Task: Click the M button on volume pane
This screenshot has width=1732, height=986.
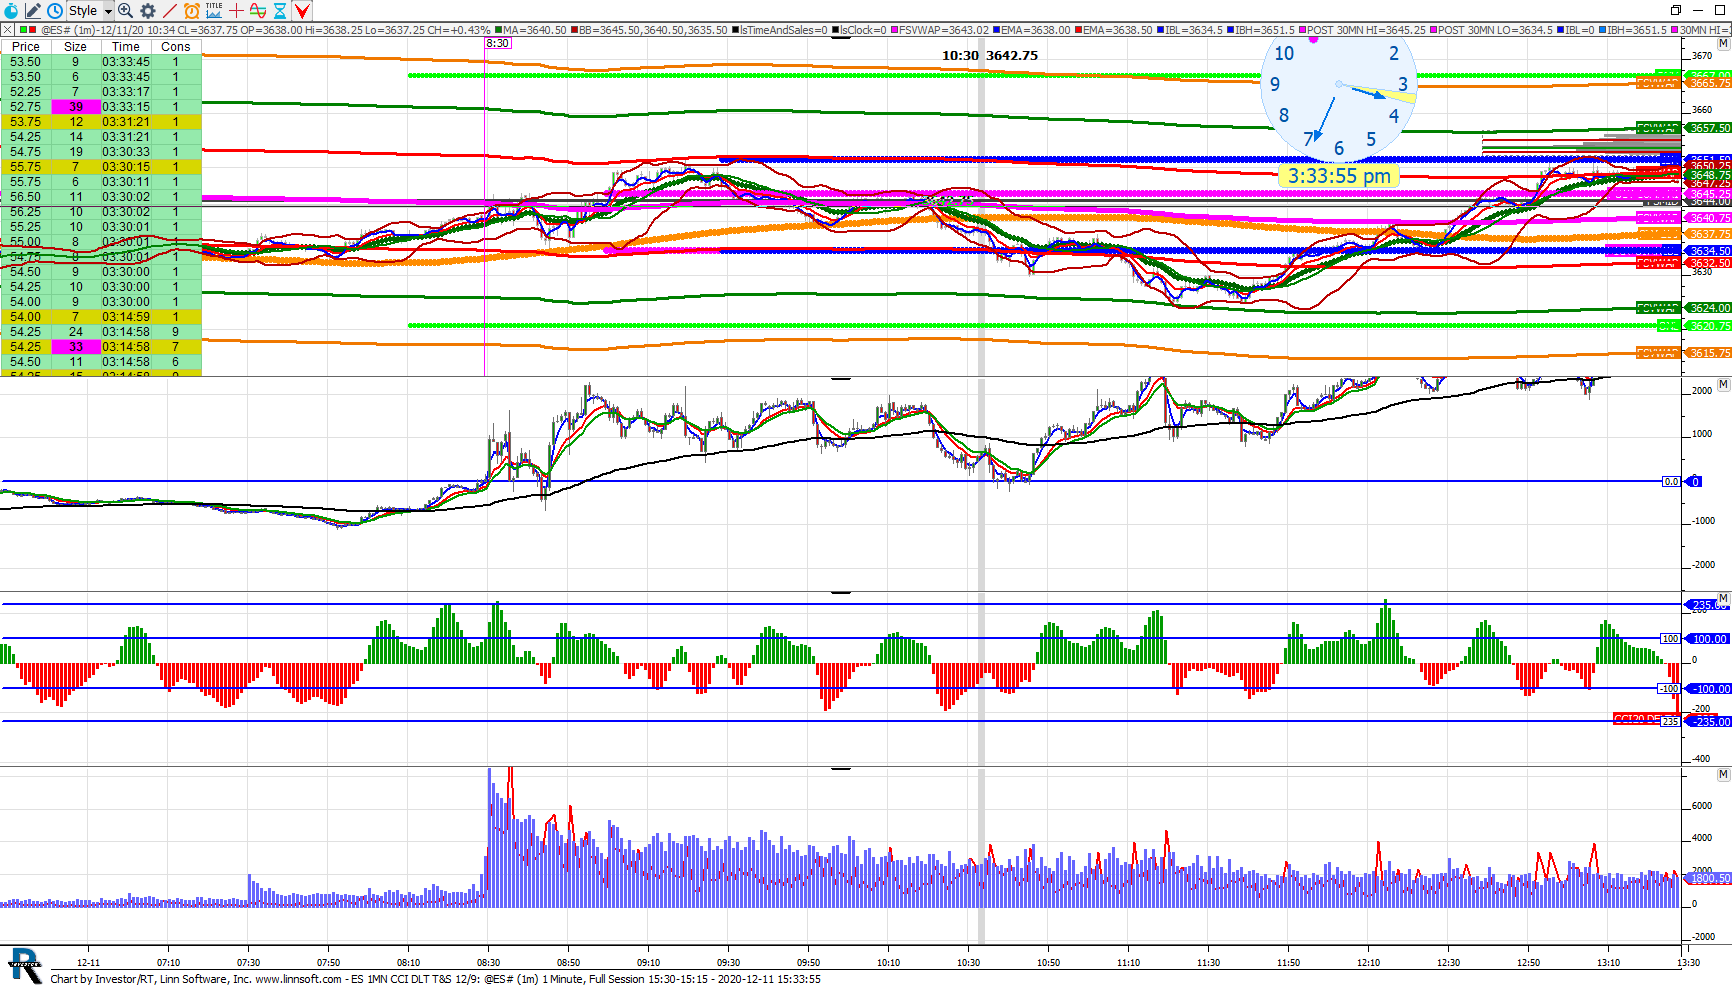Action: pos(1723,774)
